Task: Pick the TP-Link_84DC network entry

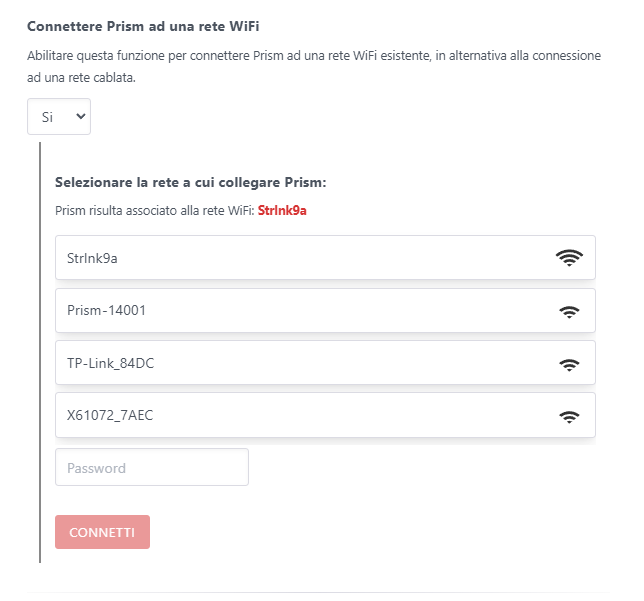Action: [325, 363]
